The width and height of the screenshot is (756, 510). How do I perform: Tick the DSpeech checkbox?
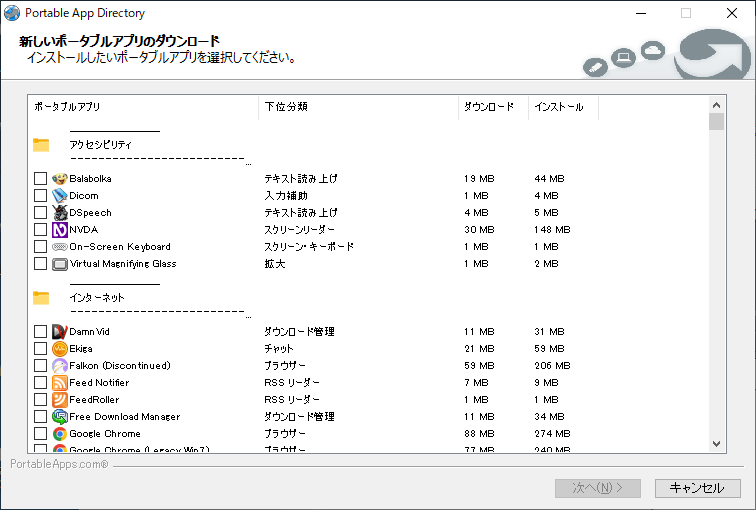40,213
